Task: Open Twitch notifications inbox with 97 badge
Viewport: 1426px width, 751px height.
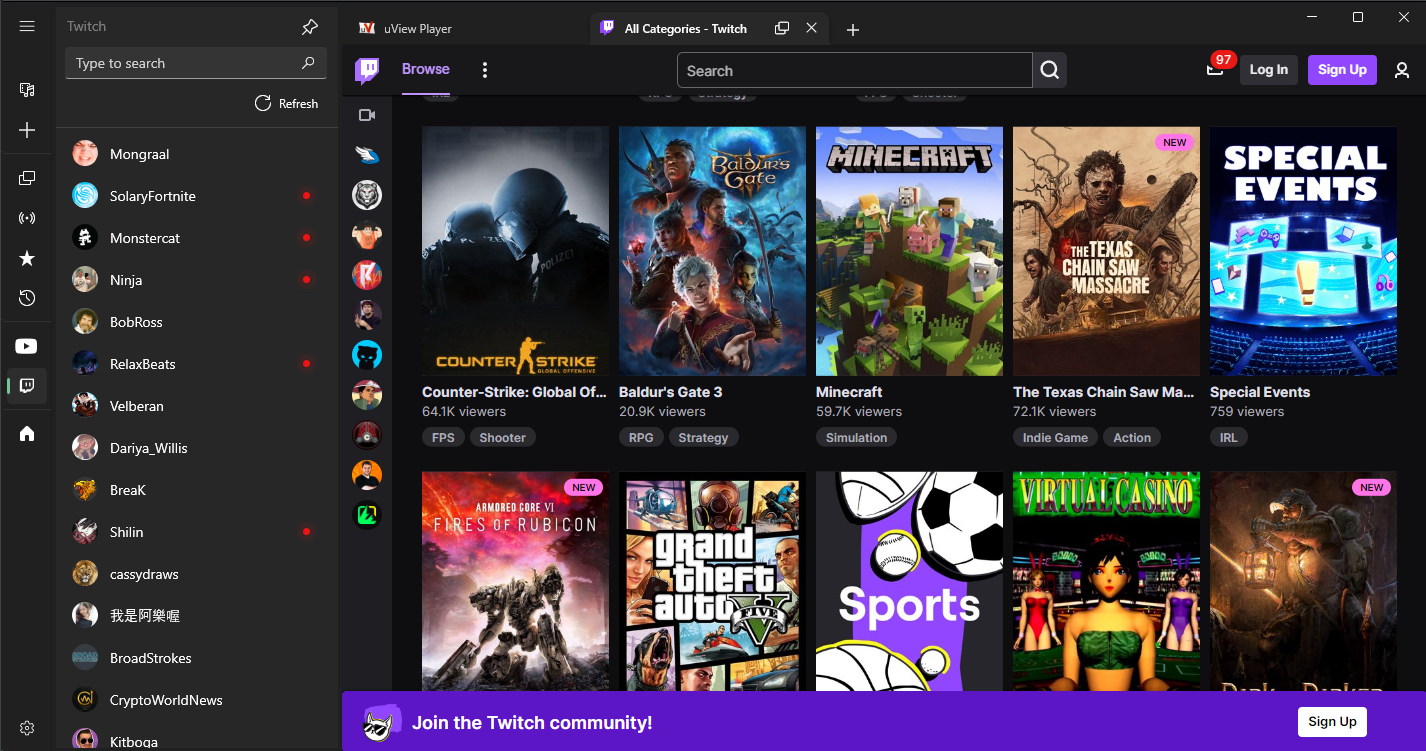Action: click(1216, 69)
